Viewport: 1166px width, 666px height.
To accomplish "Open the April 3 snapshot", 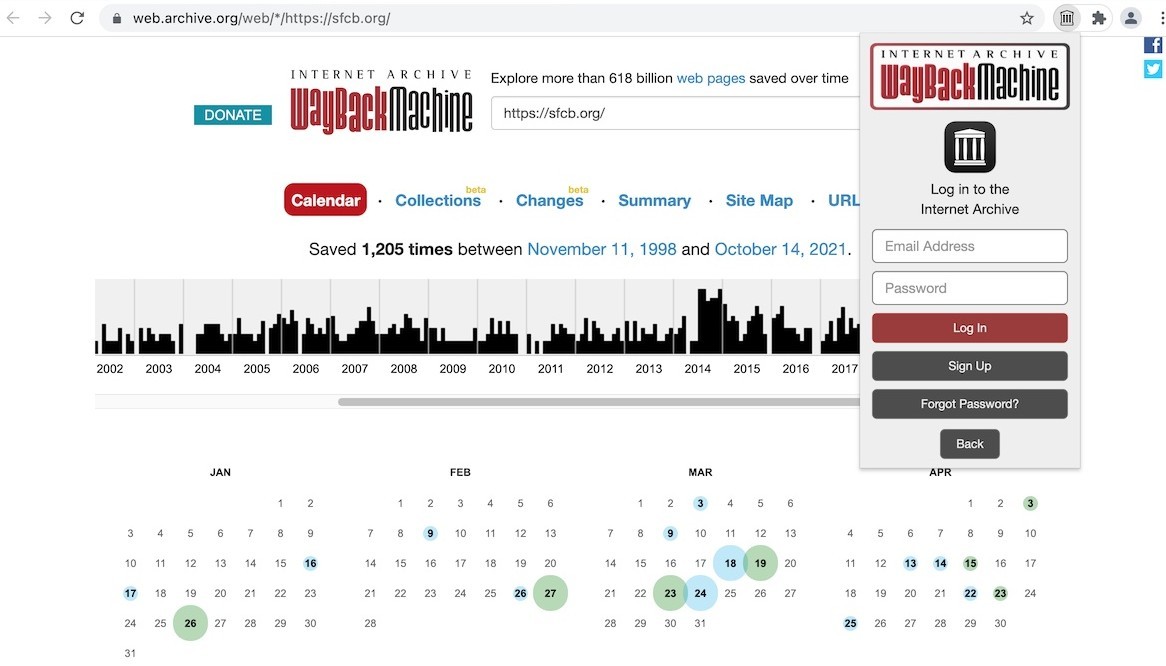I will (1030, 503).
